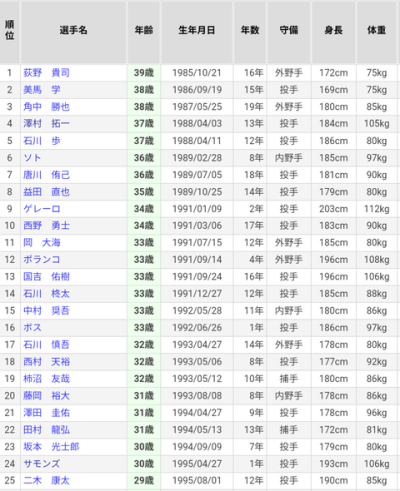The width and height of the screenshot is (400, 491).
Task: Open 中村 奨吾 profile link
Action: [x=46, y=311]
